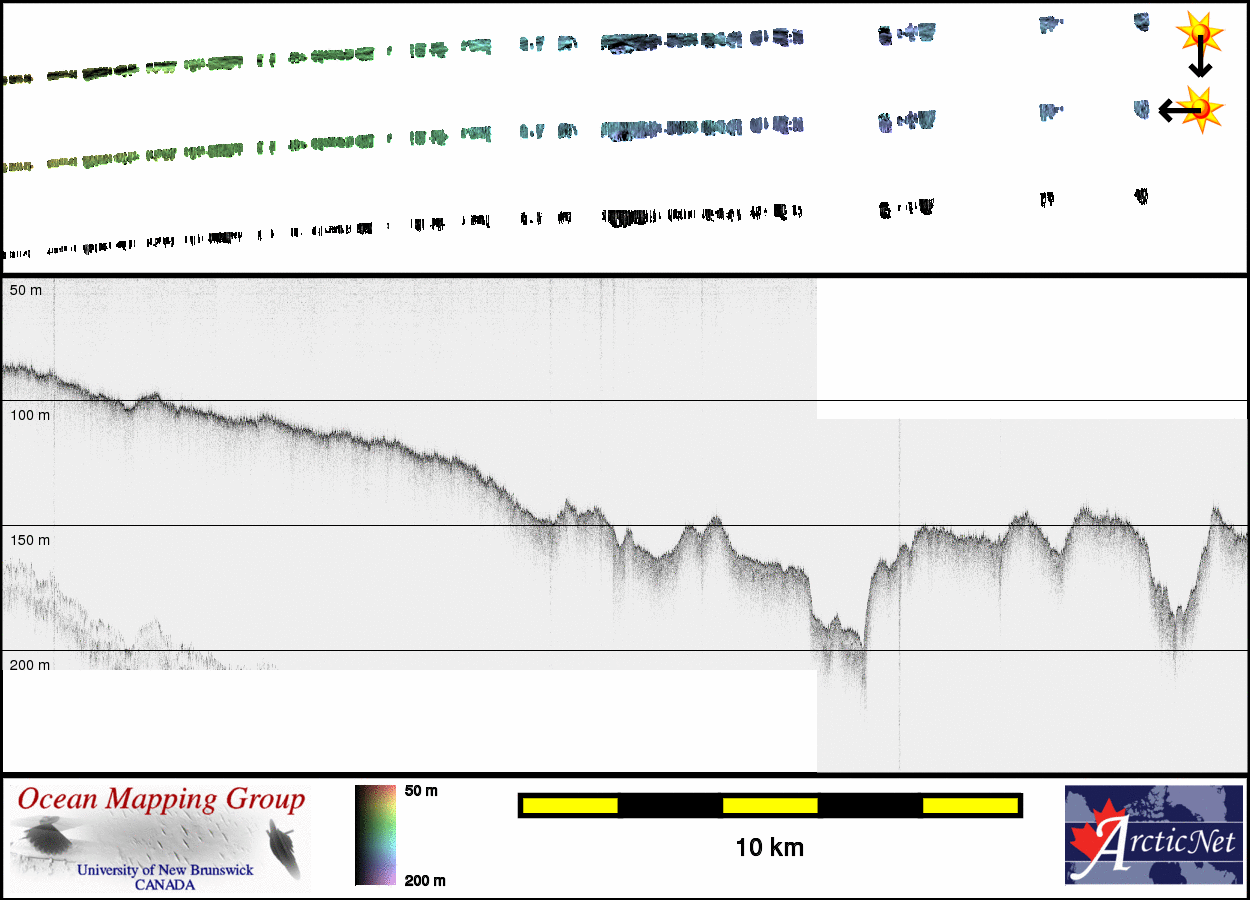Click the CANADA text under the logo

pos(165,885)
